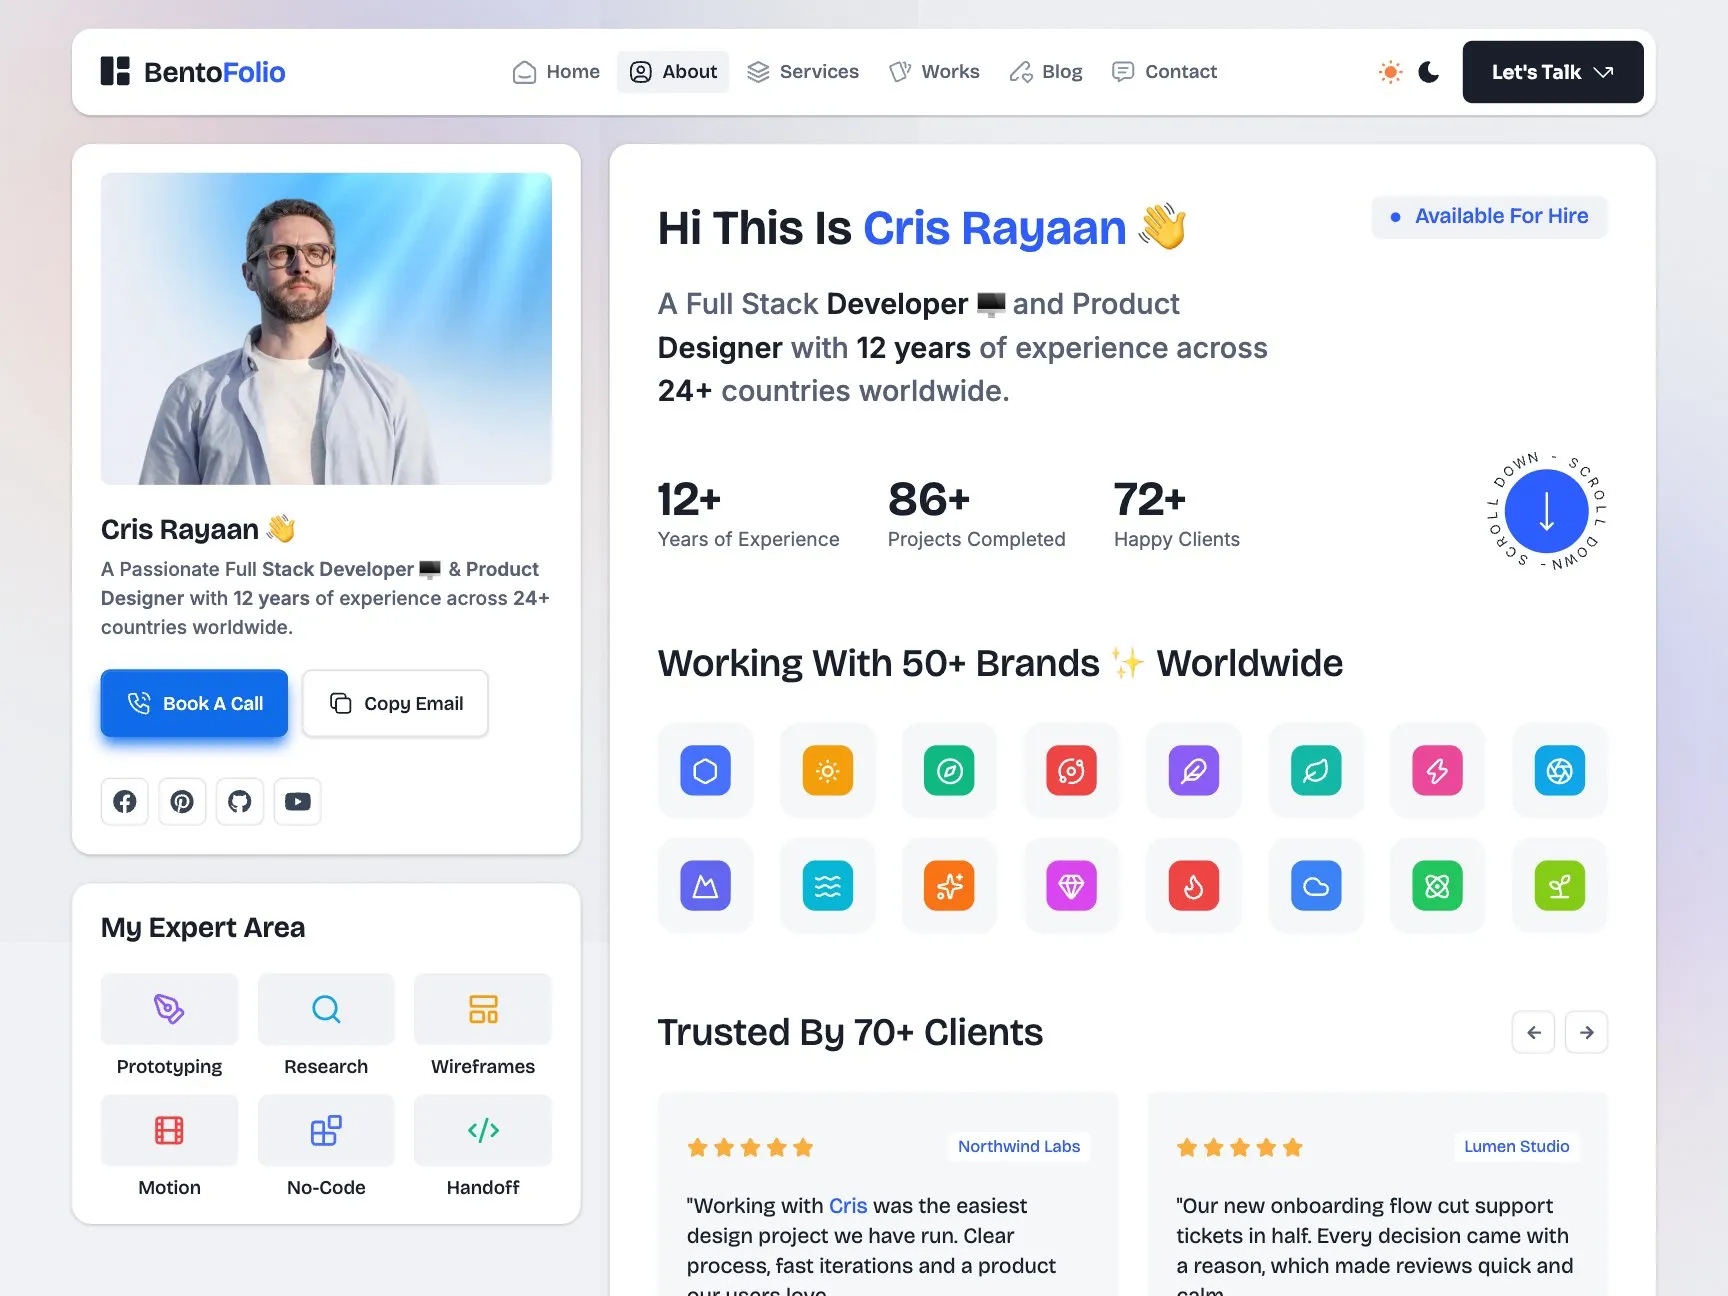This screenshot has height=1296, width=1728.
Task: Click the green sprout brand icon
Action: pos(1560,886)
